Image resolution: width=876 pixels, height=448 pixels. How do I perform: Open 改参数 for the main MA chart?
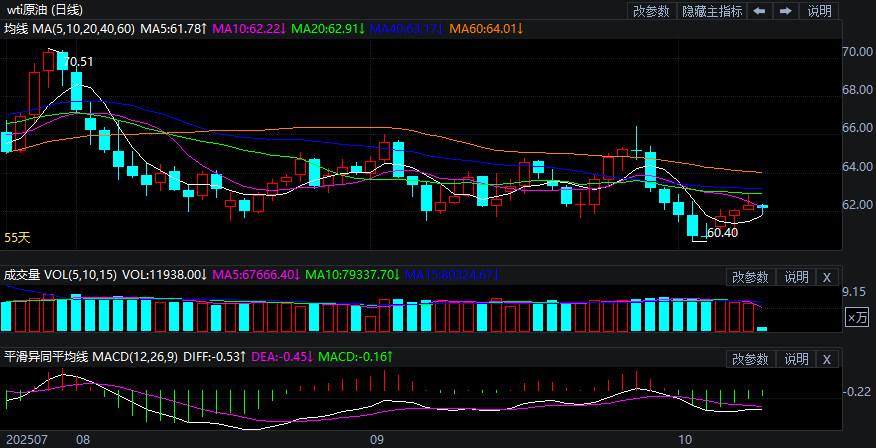coord(652,11)
